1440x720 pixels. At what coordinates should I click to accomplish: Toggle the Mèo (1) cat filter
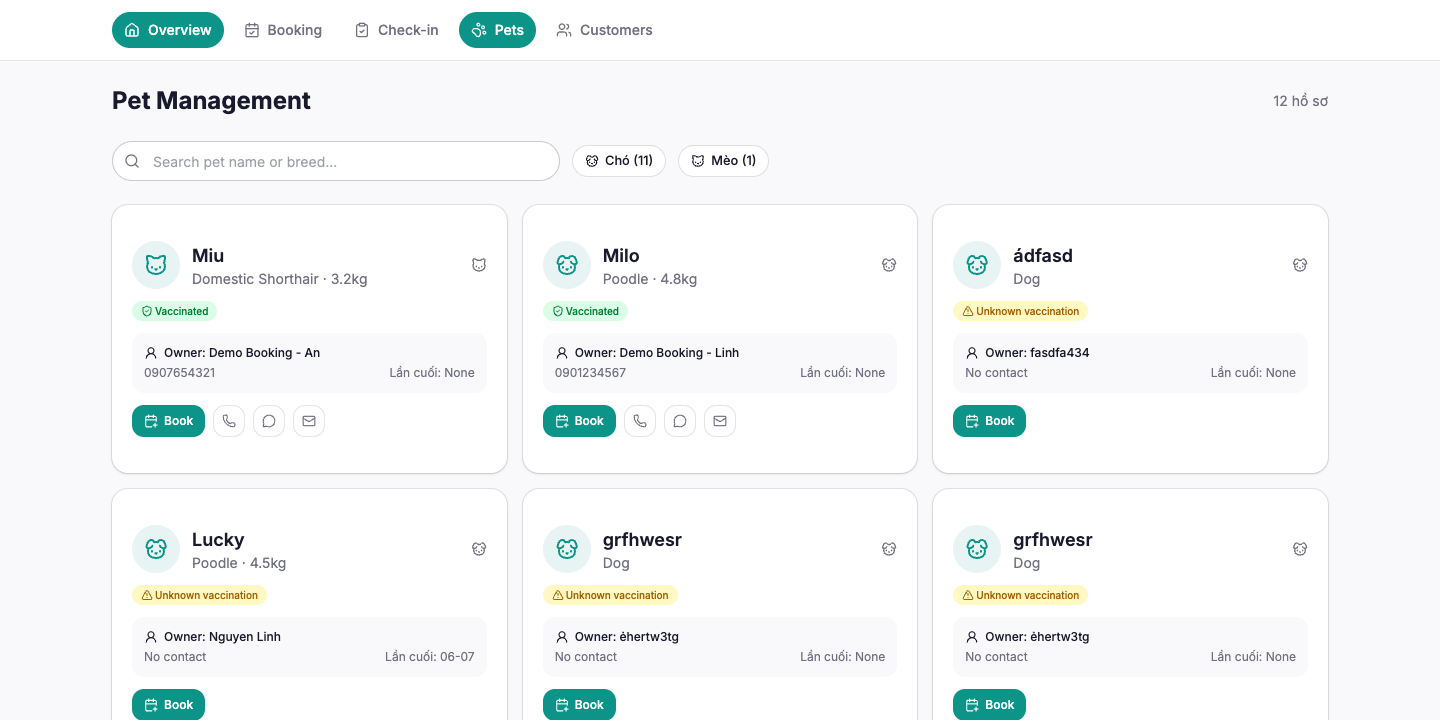(x=723, y=161)
